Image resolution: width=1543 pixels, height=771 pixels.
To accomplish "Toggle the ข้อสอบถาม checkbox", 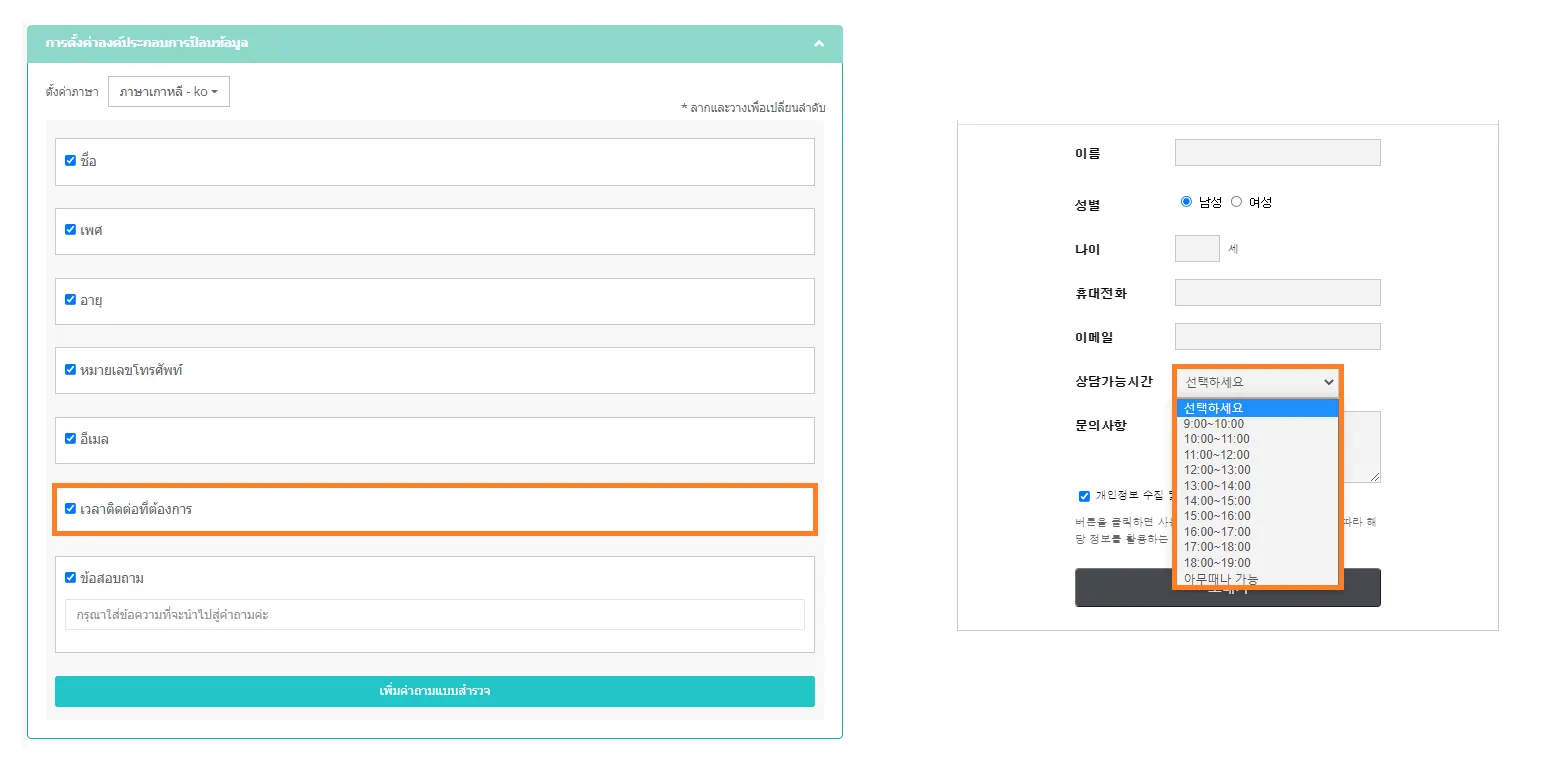I will 70,577.
